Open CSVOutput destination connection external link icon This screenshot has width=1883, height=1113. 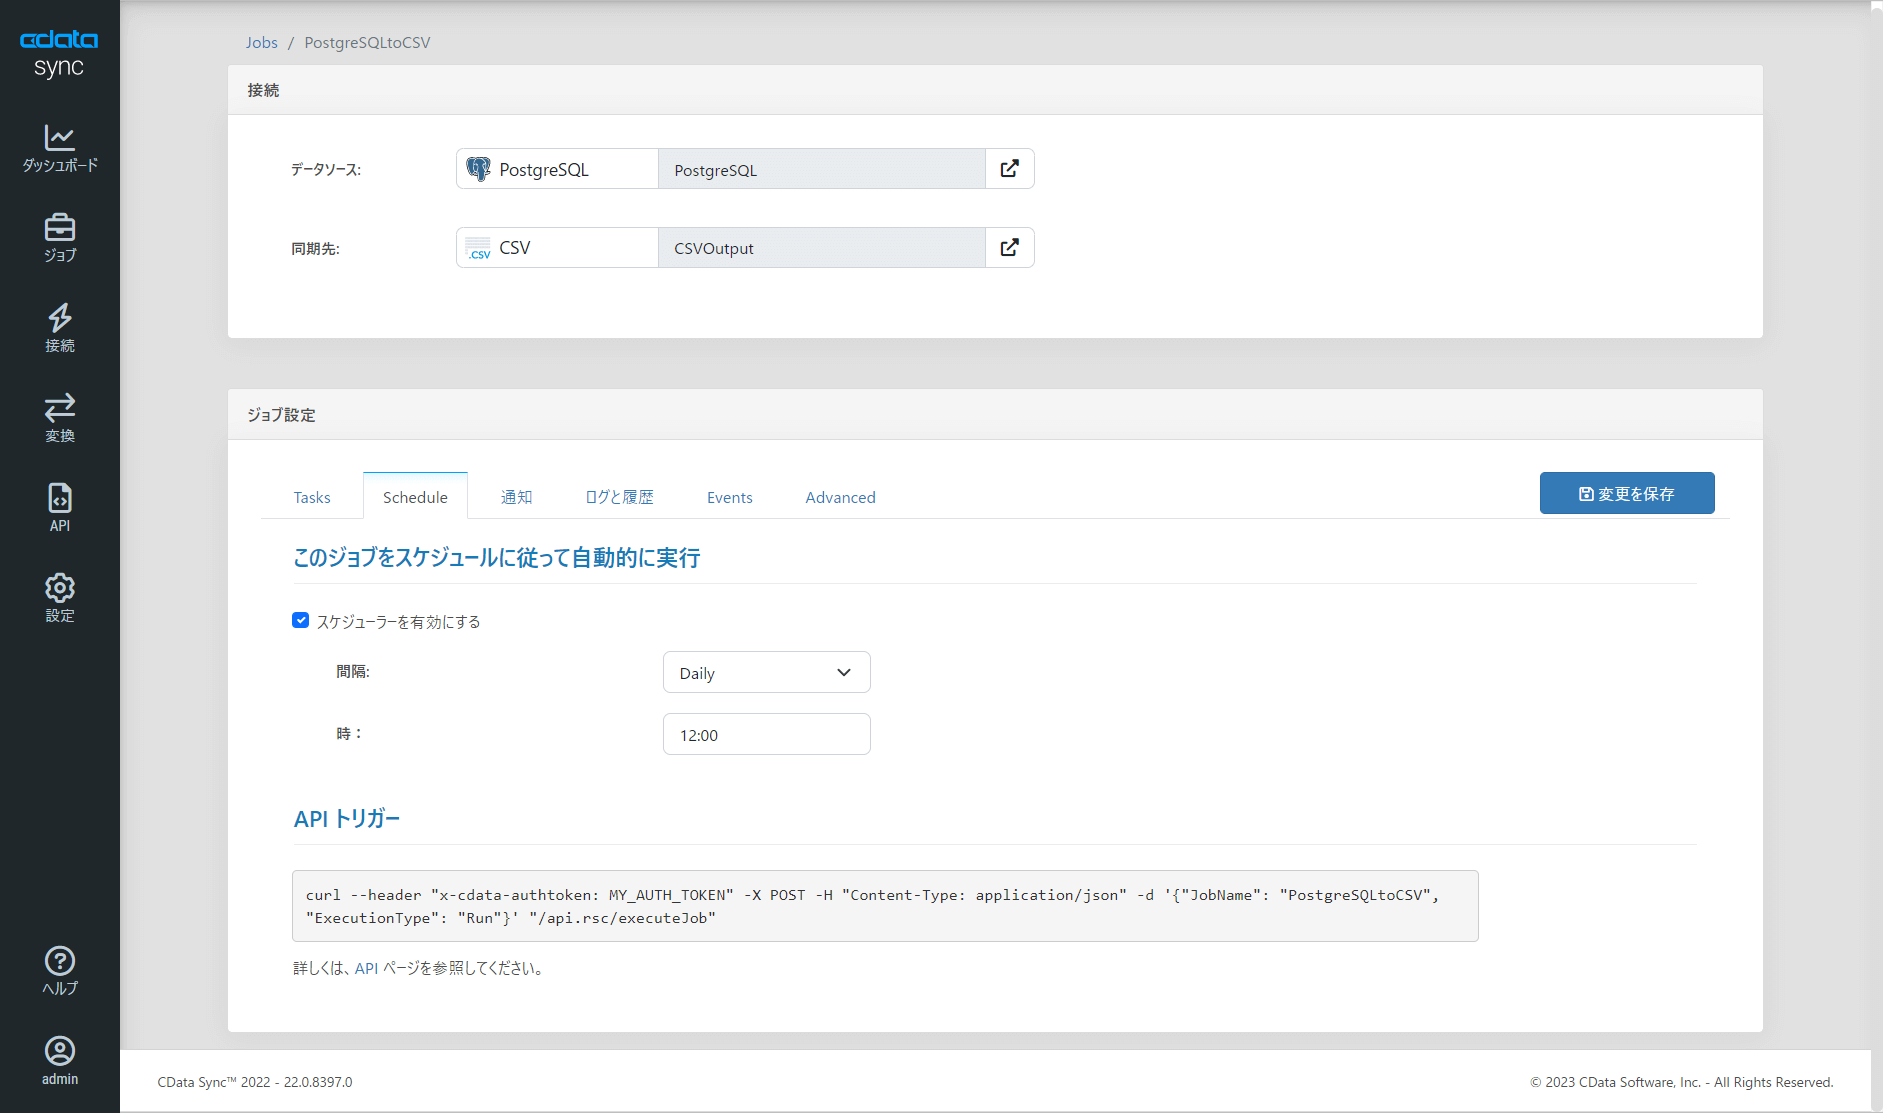coord(1010,248)
